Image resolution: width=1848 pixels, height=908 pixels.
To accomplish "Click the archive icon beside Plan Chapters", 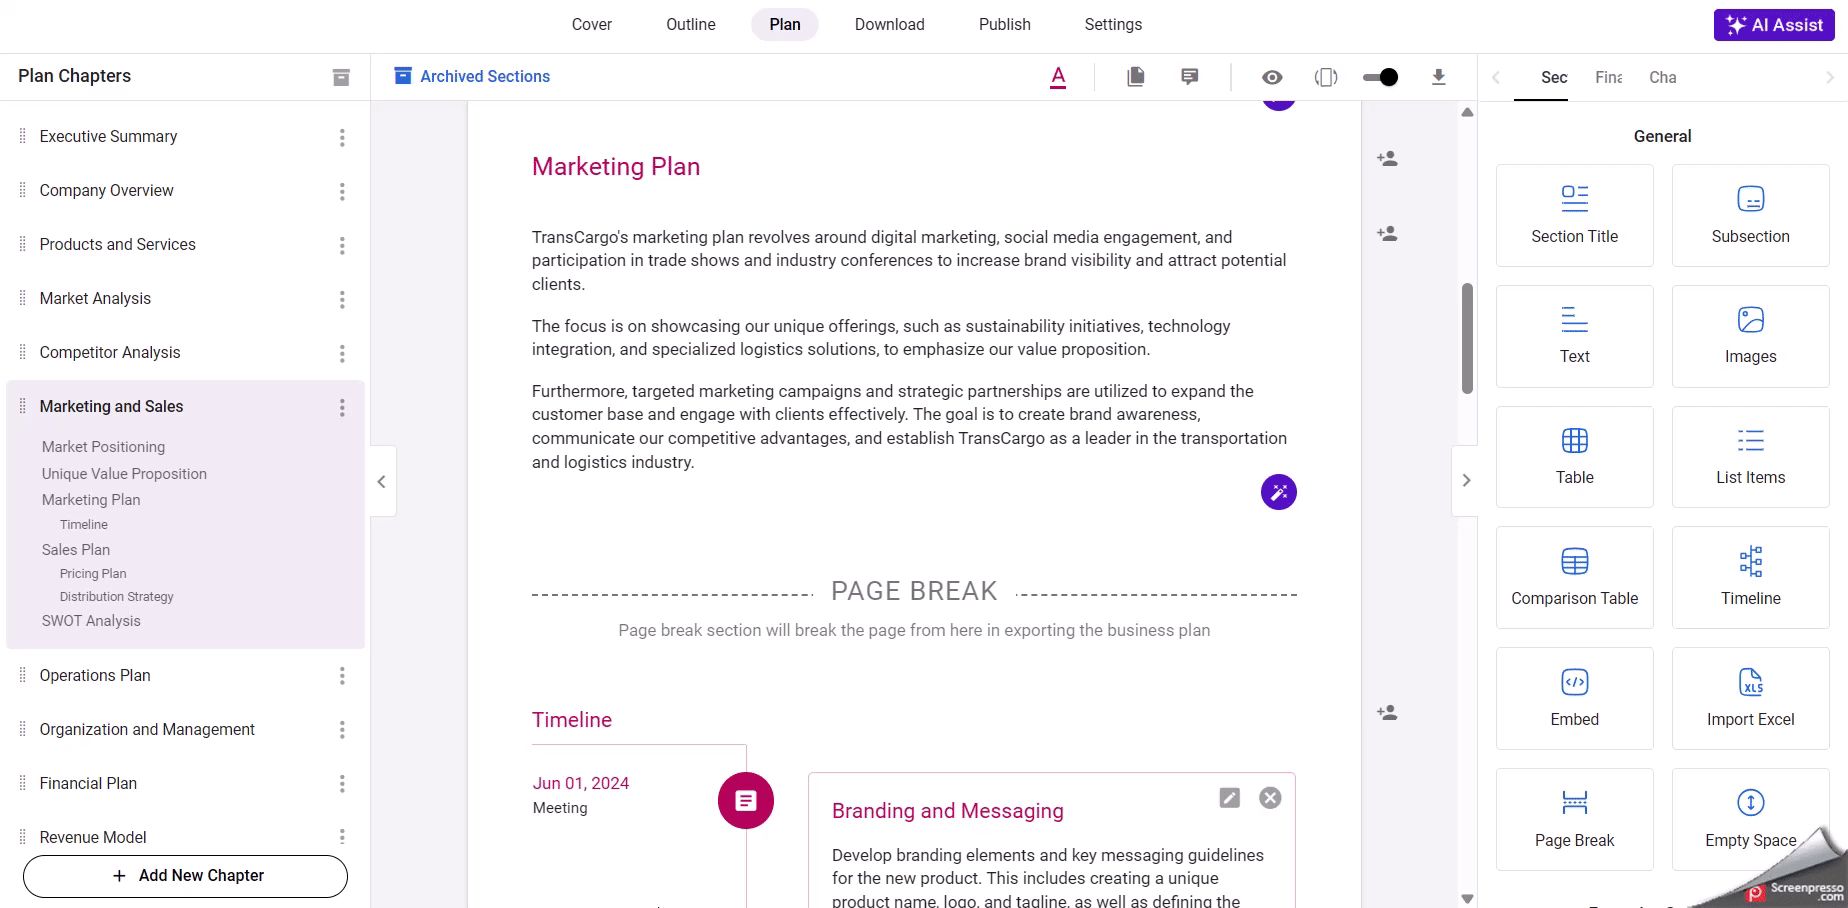I will click(341, 77).
